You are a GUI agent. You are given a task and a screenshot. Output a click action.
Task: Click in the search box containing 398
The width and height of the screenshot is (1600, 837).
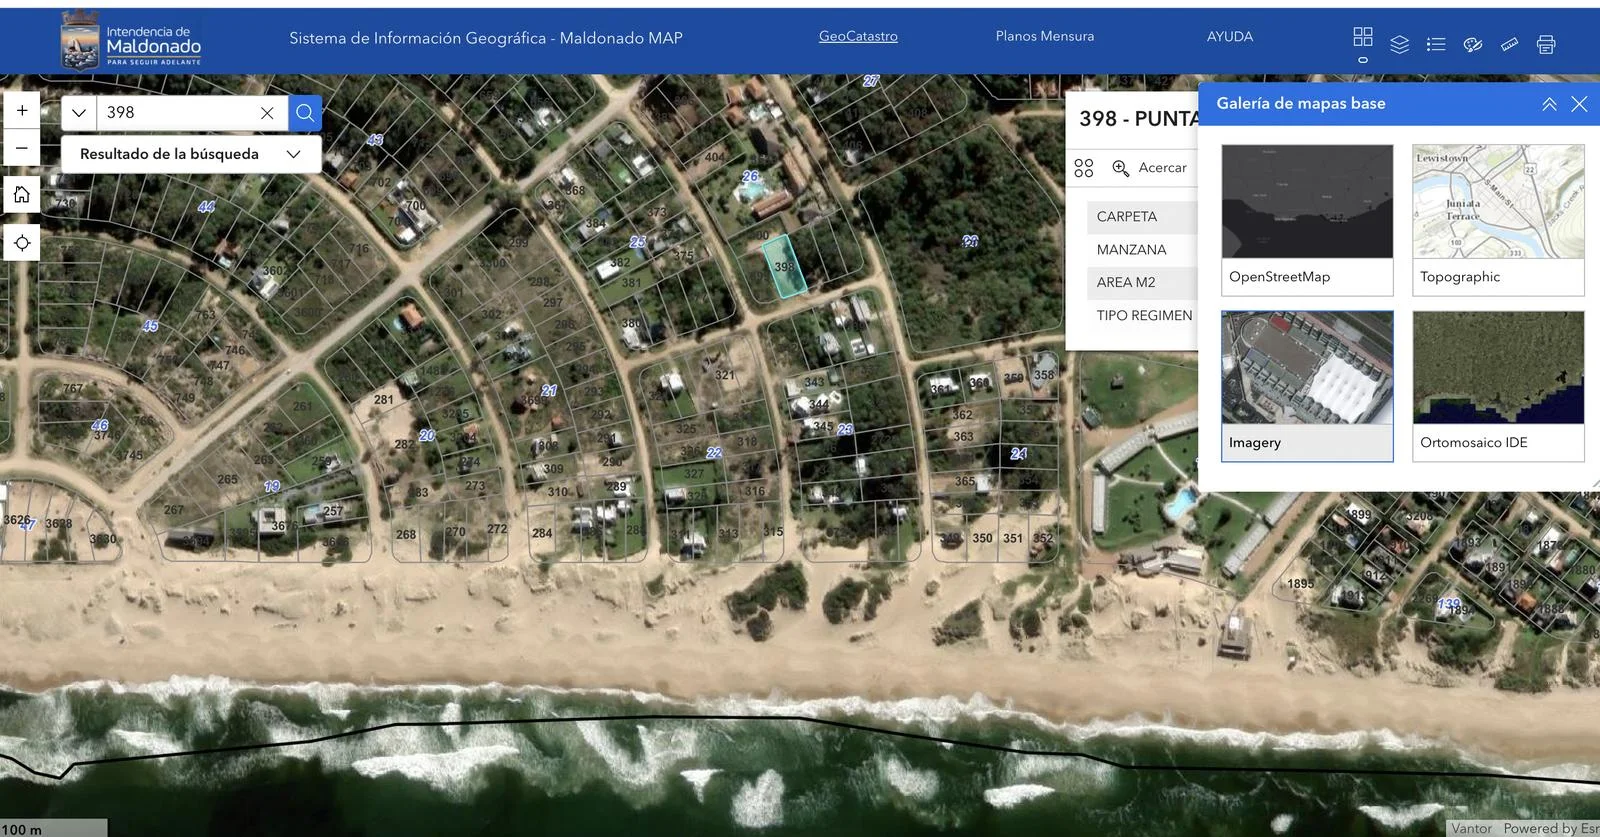click(x=175, y=113)
